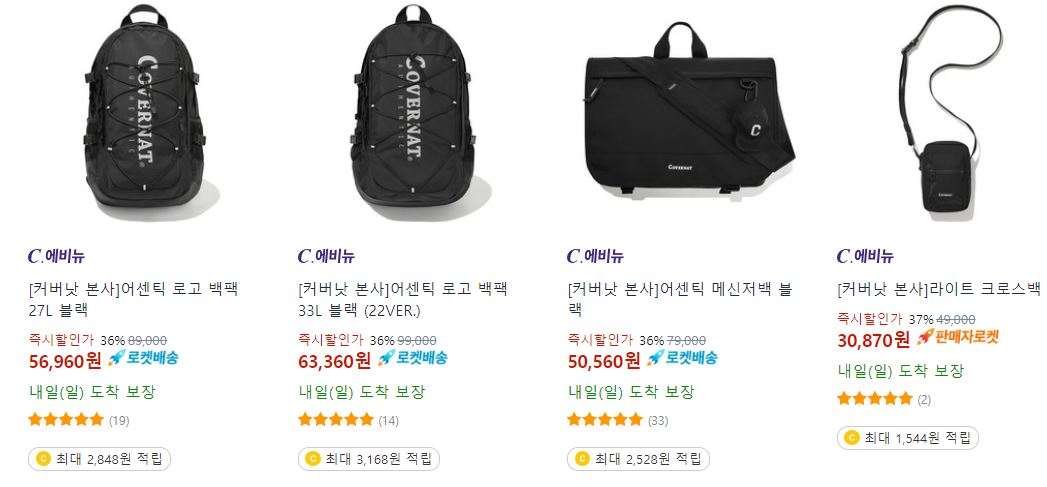
Task: Click the star rating with 33 reviews
Action: tap(604, 420)
